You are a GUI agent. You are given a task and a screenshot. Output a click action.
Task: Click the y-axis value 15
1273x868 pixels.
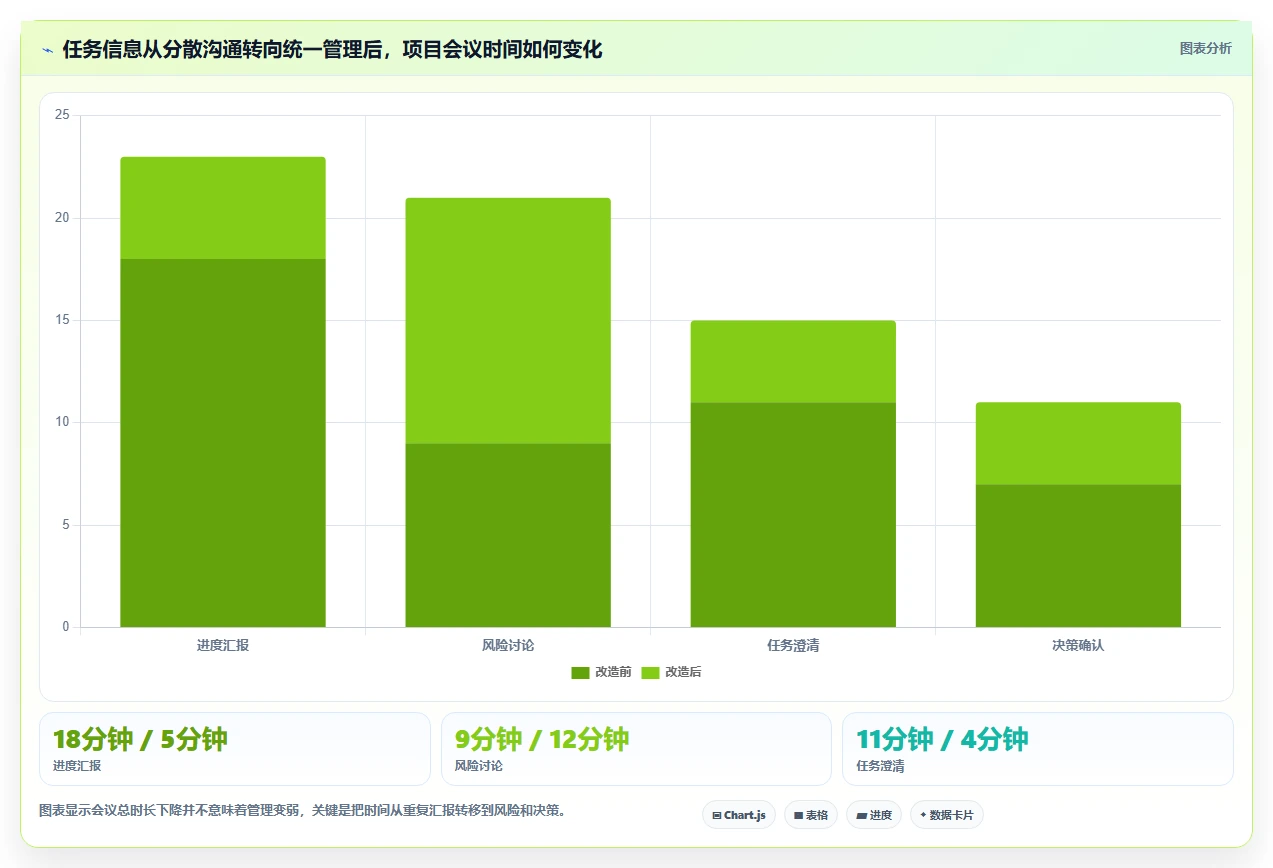coord(62,321)
